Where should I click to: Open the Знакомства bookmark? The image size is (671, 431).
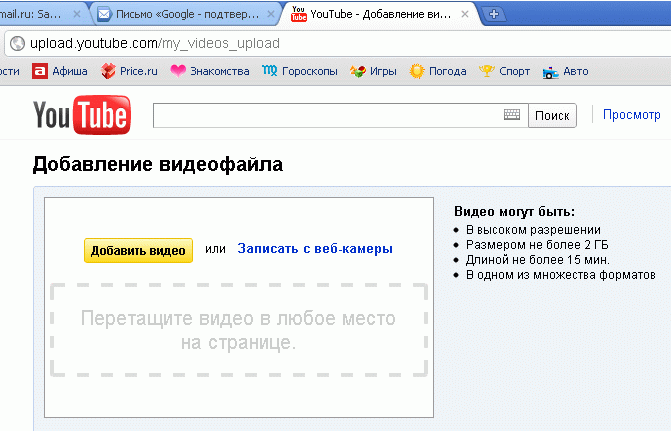coord(209,71)
